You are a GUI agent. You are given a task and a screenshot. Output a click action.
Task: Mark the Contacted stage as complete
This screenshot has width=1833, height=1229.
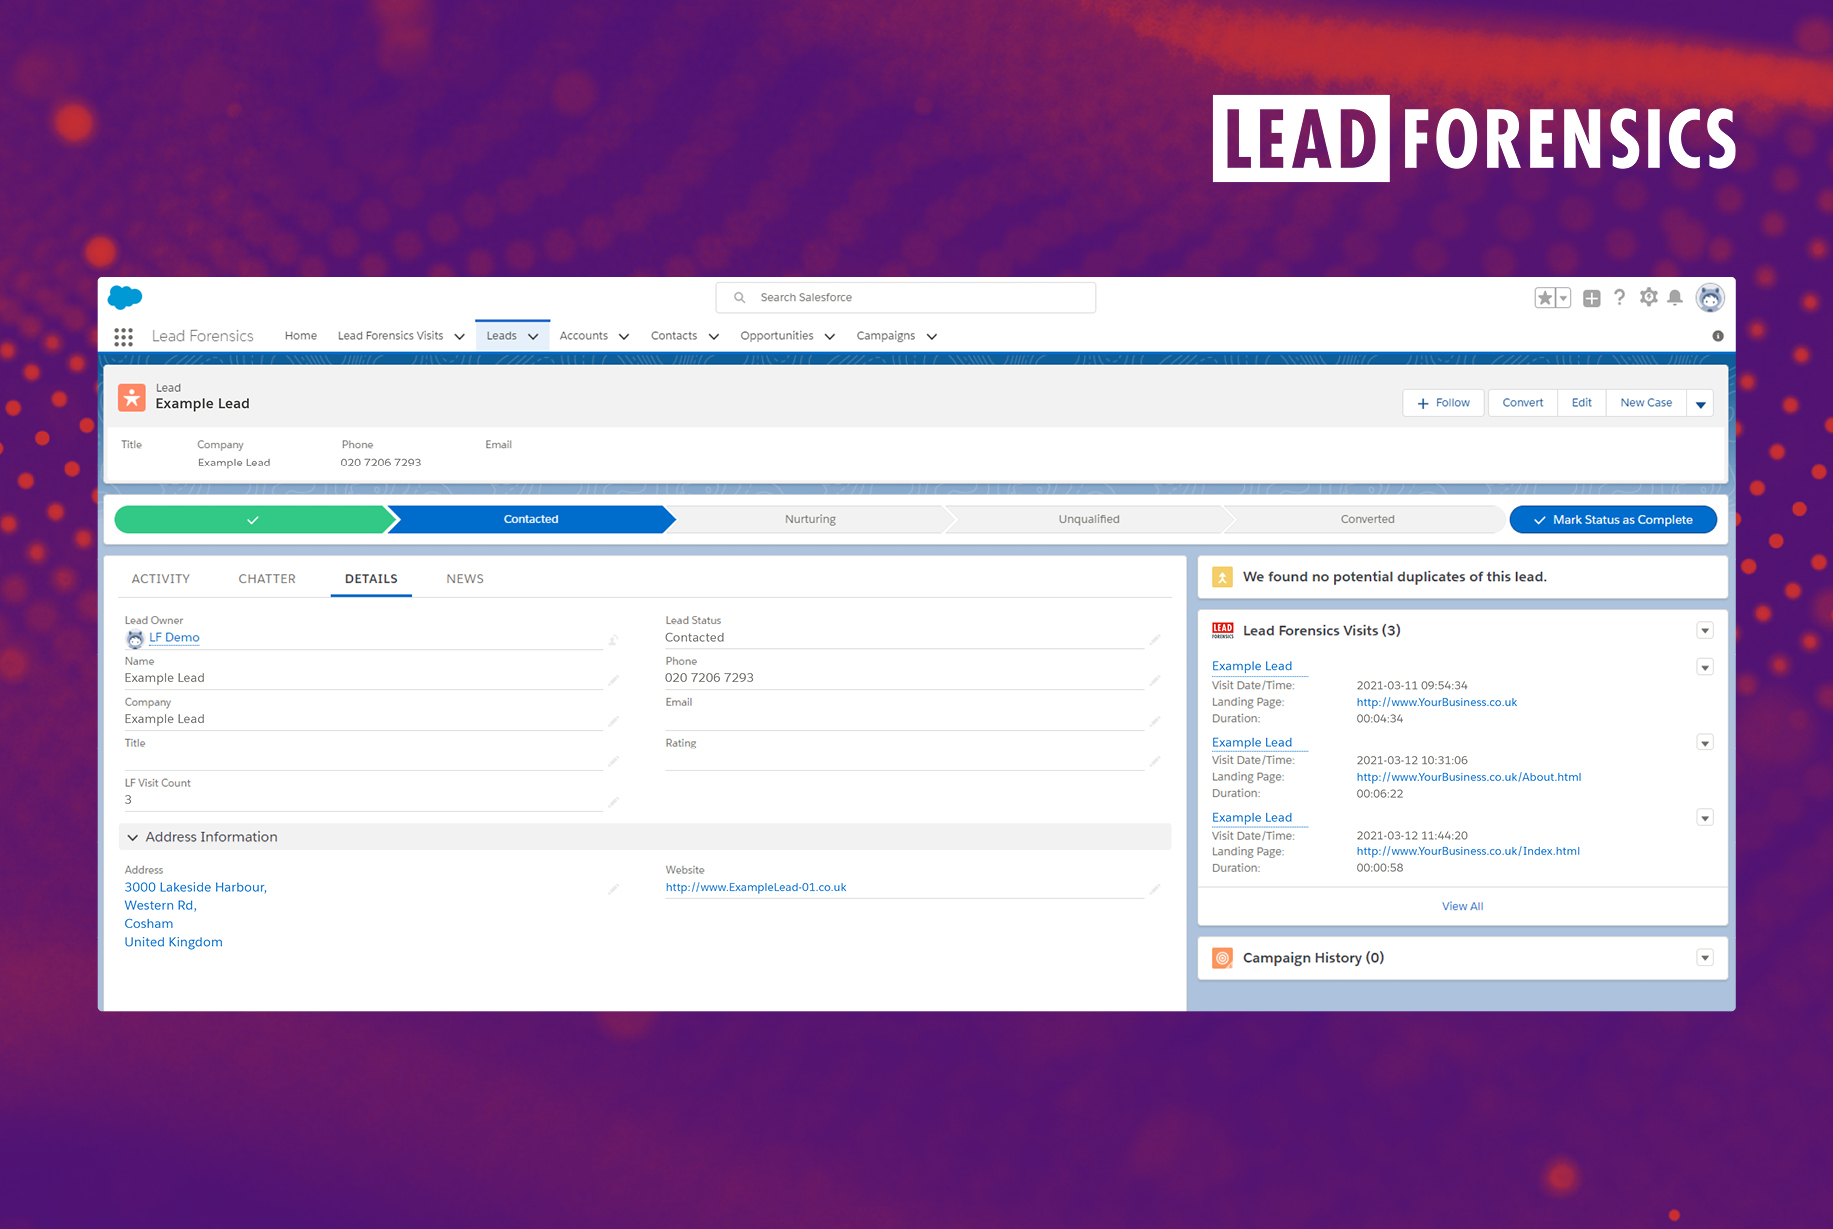pyautogui.click(x=1613, y=519)
